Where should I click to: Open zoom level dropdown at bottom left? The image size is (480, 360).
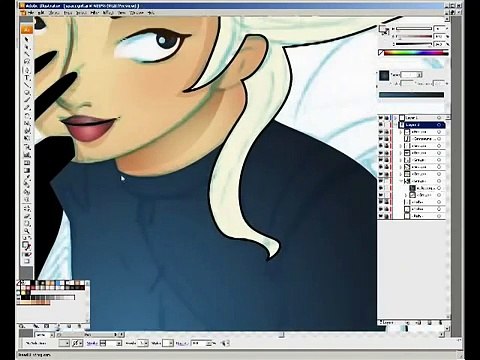(x=52, y=334)
